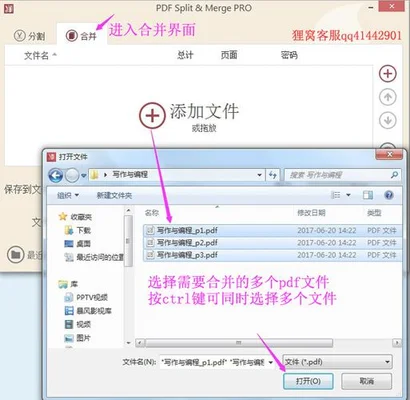Click the refresh icon beside address bar
Image resolution: width=410 pixels, height=400 pixels.
click(x=273, y=175)
